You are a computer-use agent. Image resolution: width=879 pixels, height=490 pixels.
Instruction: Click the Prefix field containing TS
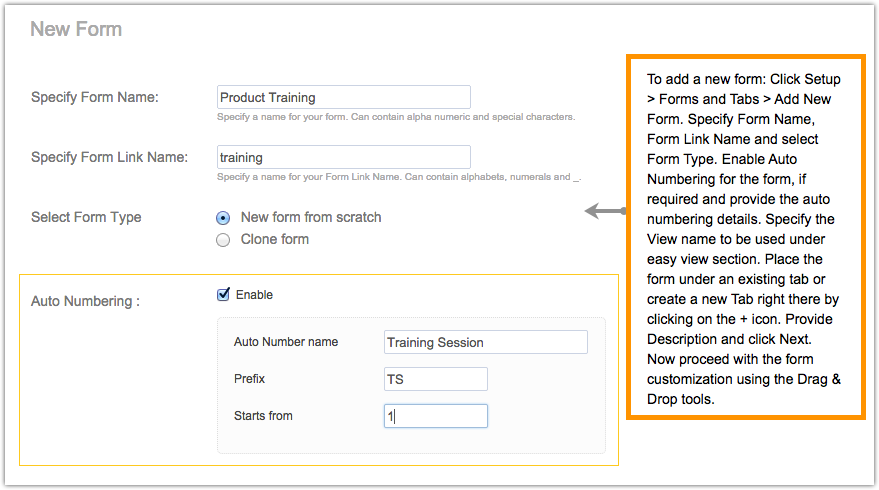pyautogui.click(x=435, y=379)
